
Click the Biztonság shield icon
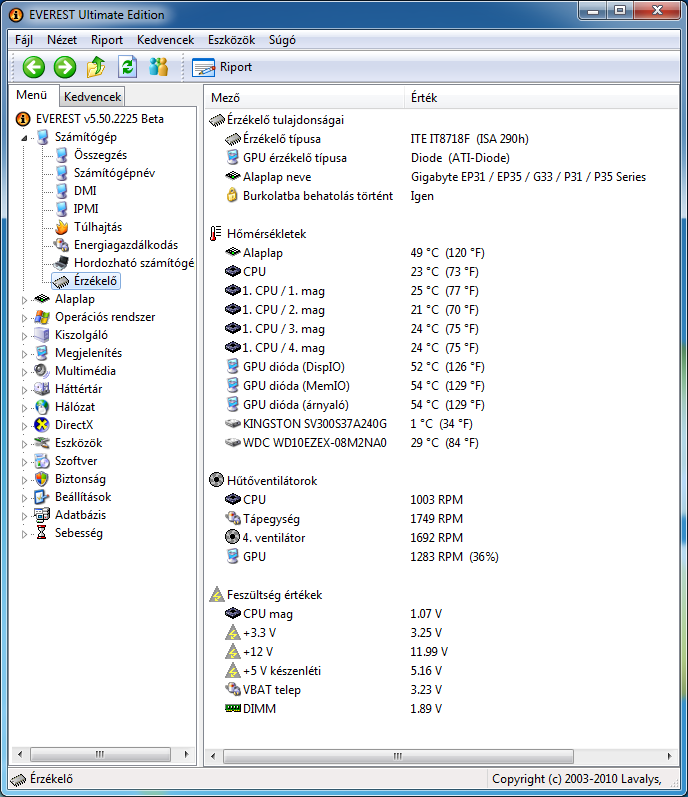[x=42, y=479]
